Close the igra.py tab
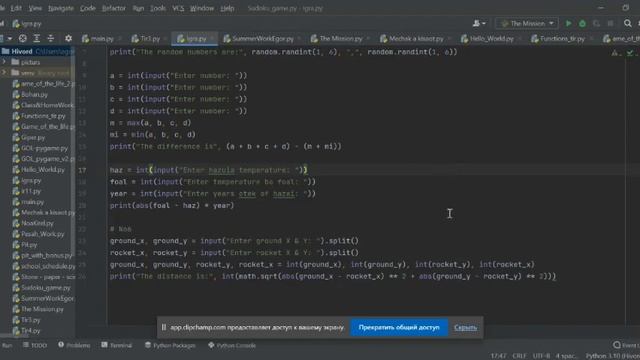 tap(213, 39)
